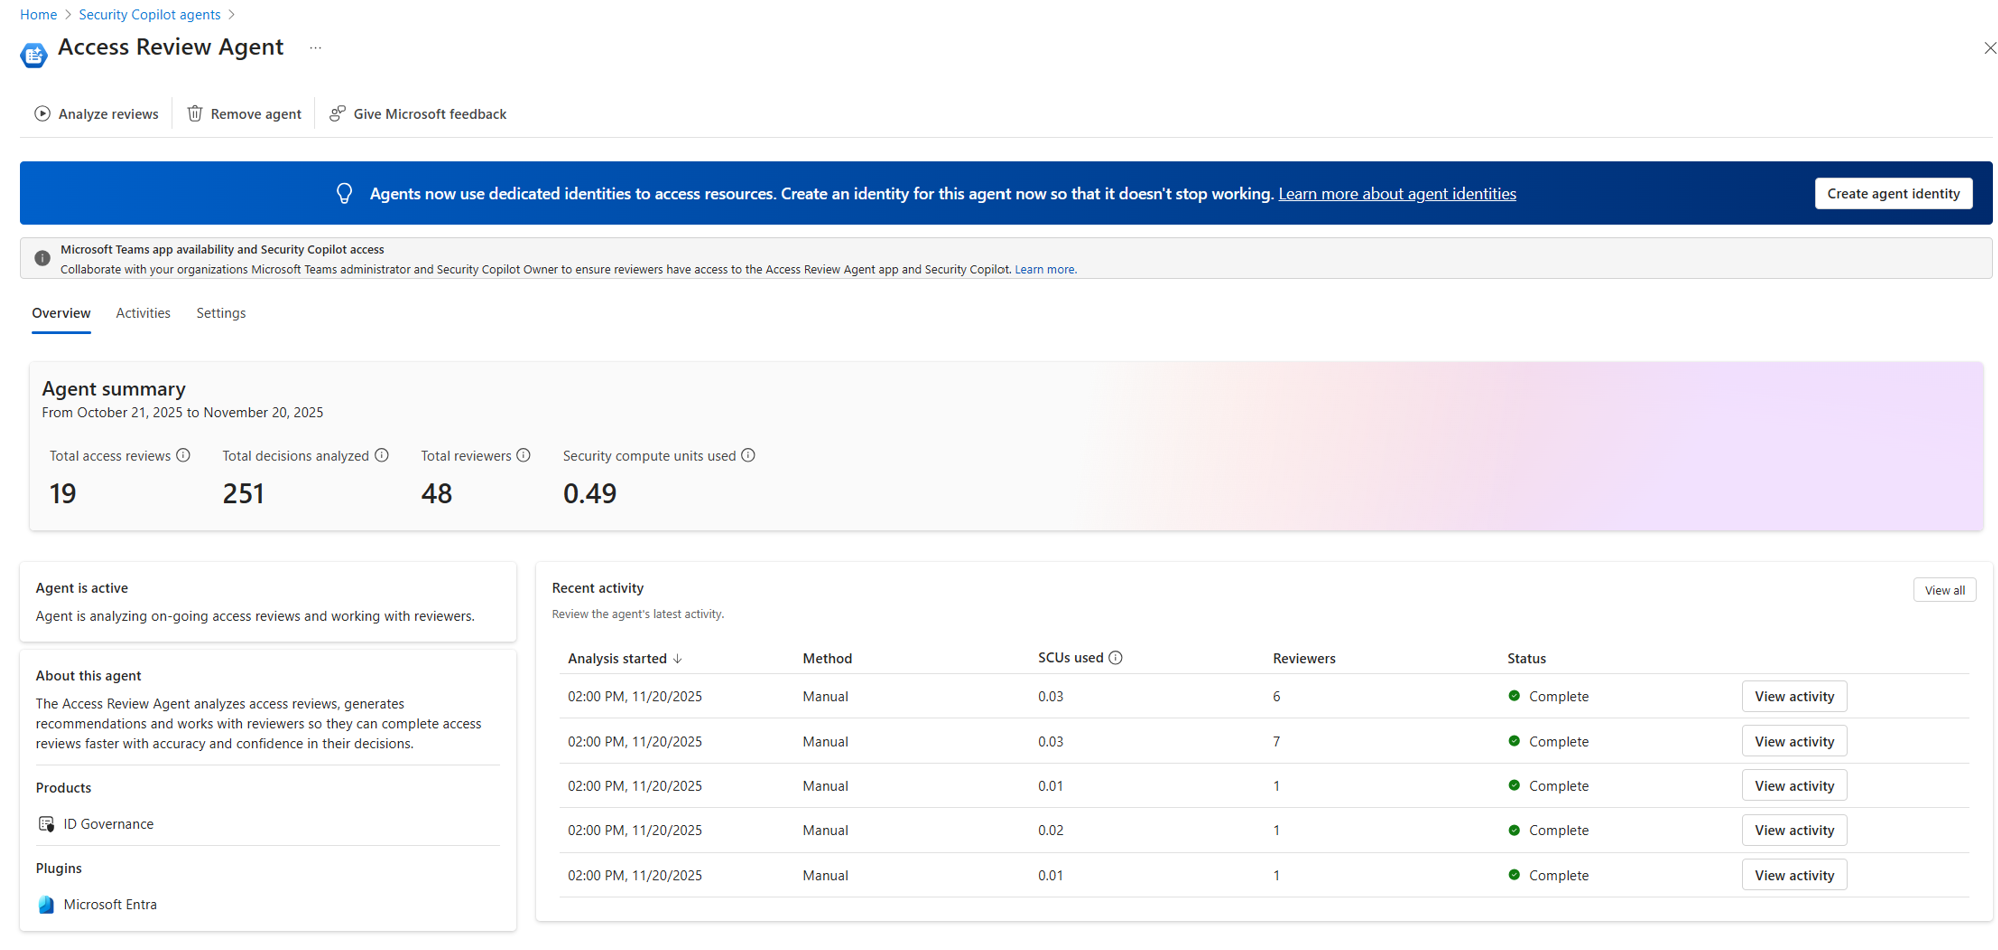This screenshot has width=1998, height=950.
Task: Click the ID Governance product icon
Action: point(46,823)
